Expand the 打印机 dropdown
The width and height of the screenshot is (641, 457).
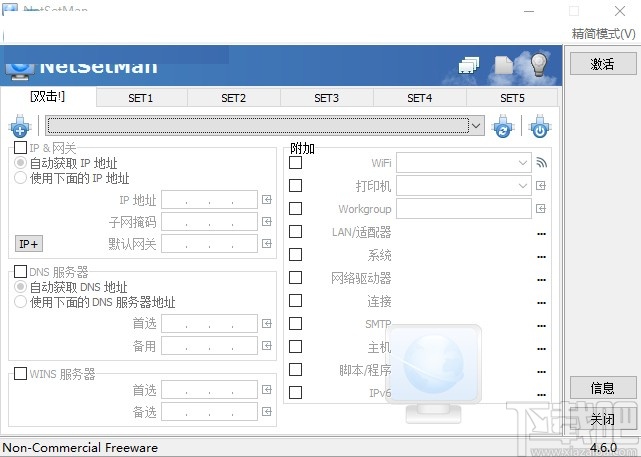pyautogui.click(x=522, y=186)
